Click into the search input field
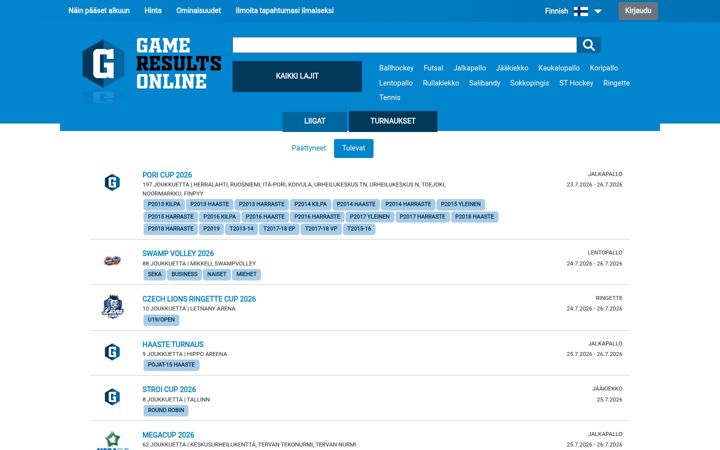Image resolution: width=720 pixels, height=450 pixels. [405, 45]
